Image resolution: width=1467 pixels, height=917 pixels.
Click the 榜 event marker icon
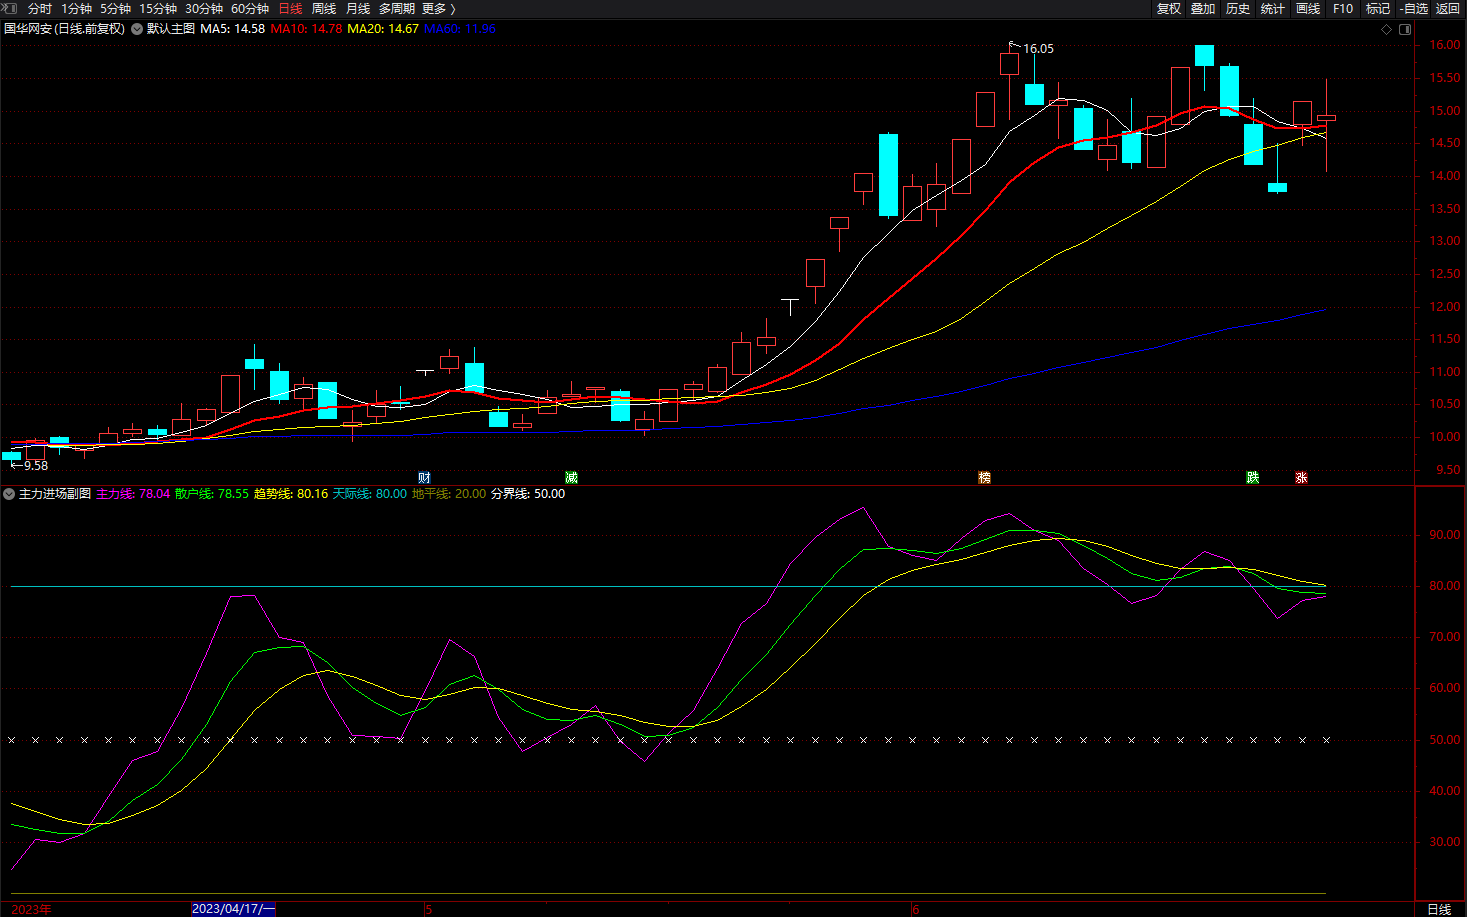tap(984, 478)
